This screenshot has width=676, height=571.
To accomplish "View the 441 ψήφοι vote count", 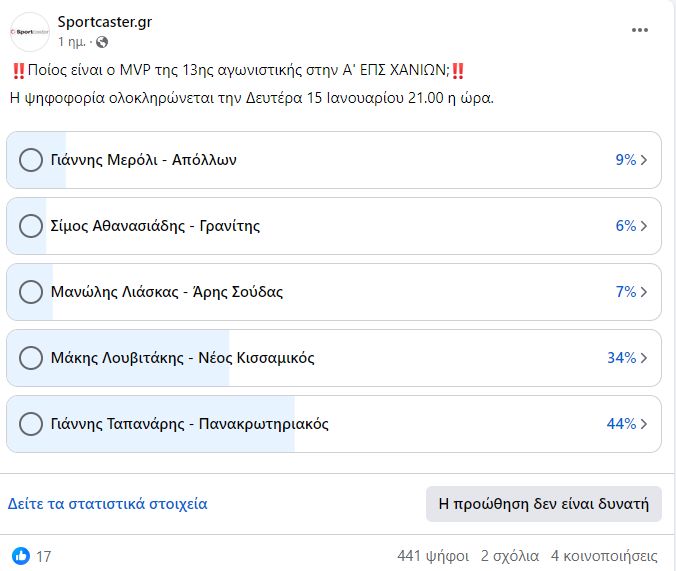I will click(x=433, y=556).
